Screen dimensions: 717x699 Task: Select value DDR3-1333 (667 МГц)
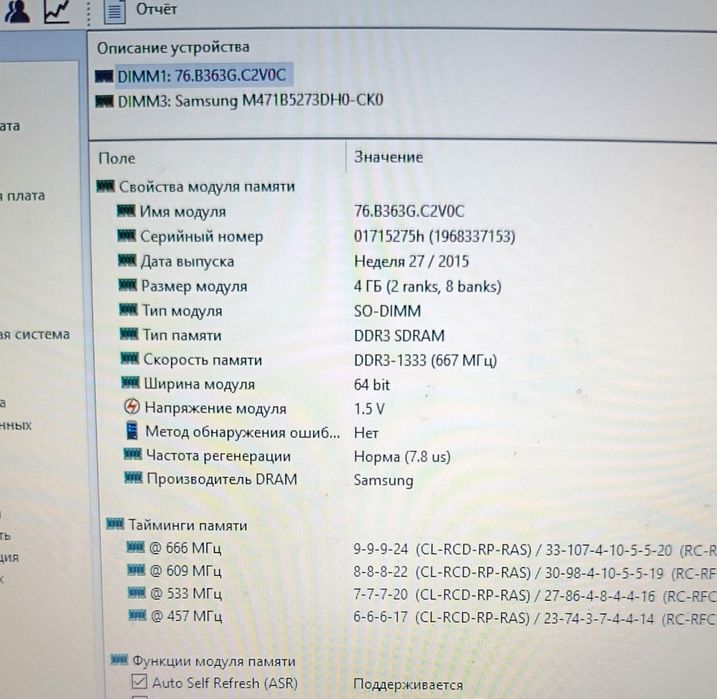tap(425, 361)
